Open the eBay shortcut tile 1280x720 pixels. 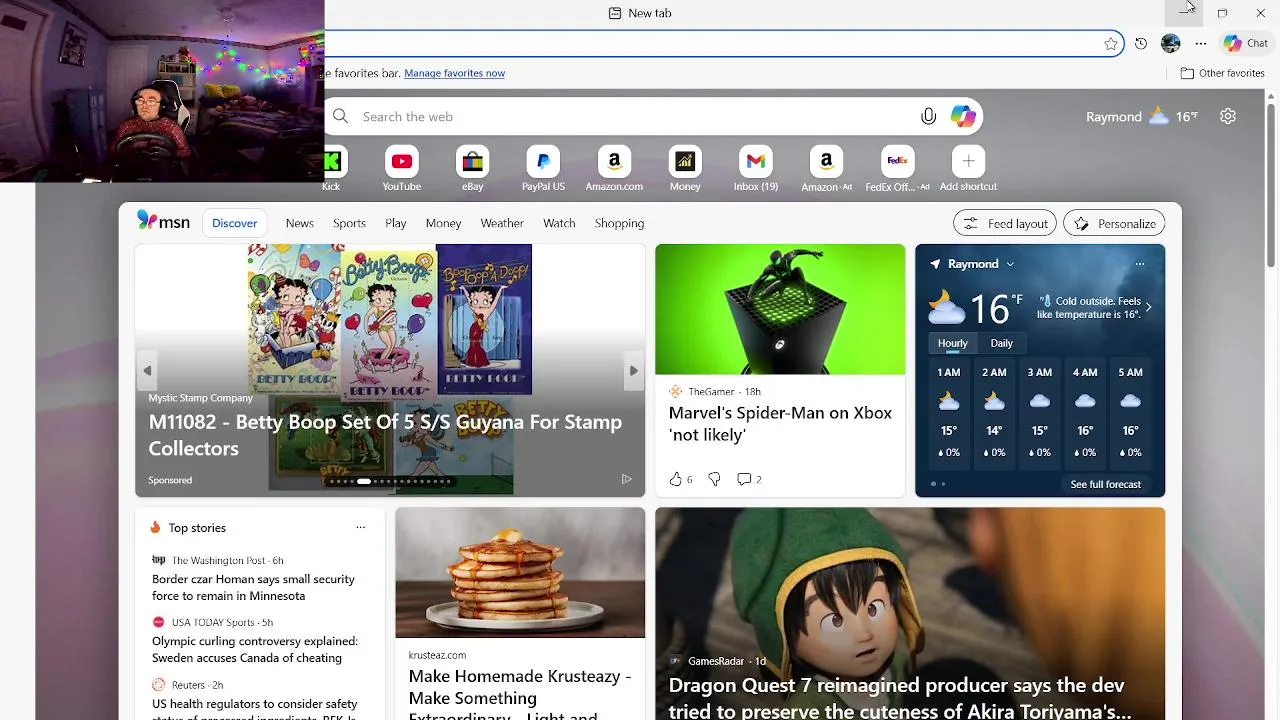tap(473, 169)
